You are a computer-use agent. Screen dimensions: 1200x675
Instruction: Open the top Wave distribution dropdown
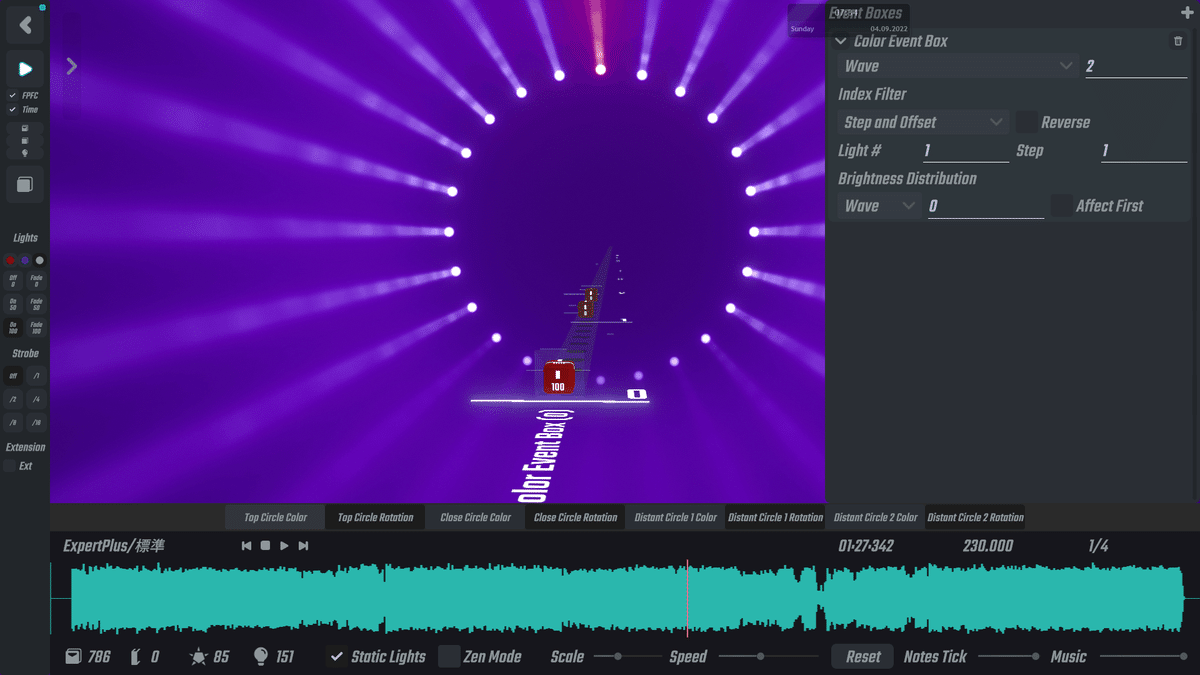tap(958, 66)
